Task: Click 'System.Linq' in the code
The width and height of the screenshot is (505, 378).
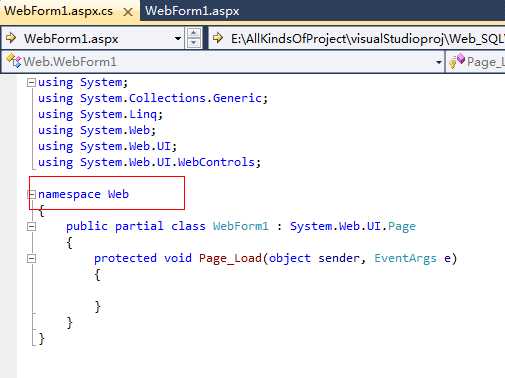Action: coord(118,114)
